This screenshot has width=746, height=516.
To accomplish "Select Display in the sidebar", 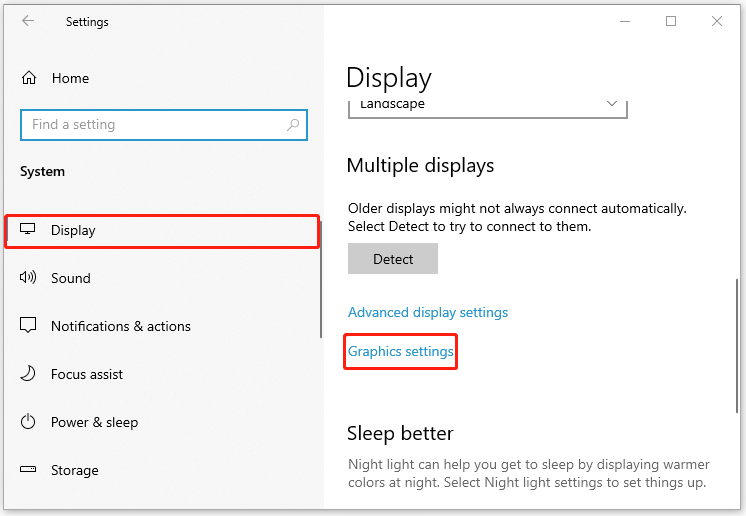I will (x=162, y=231).
